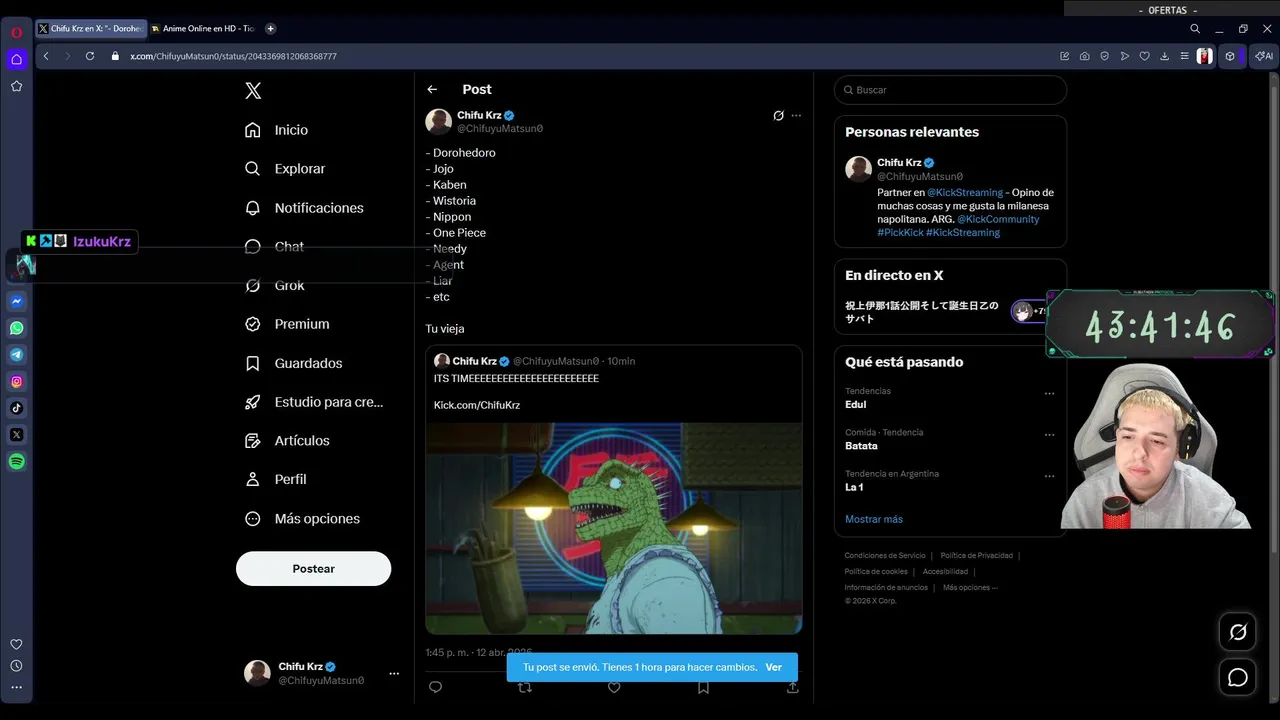Image resolution: width=1280 pixels, height=720 pixels.
Task: Go to Inicio
Action: (278, 130)
